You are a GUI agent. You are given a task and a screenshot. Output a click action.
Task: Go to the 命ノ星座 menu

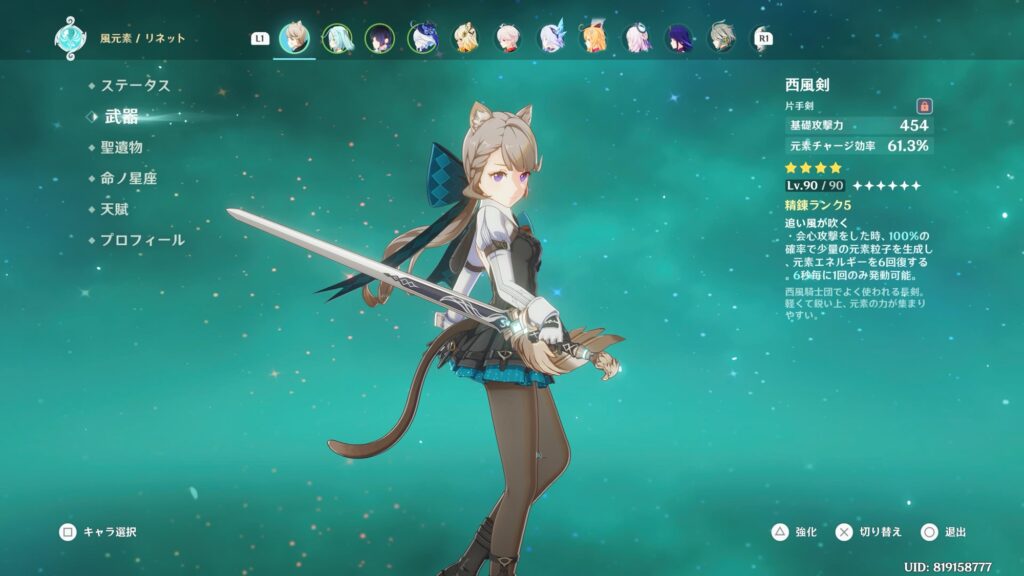pos(129,178)
